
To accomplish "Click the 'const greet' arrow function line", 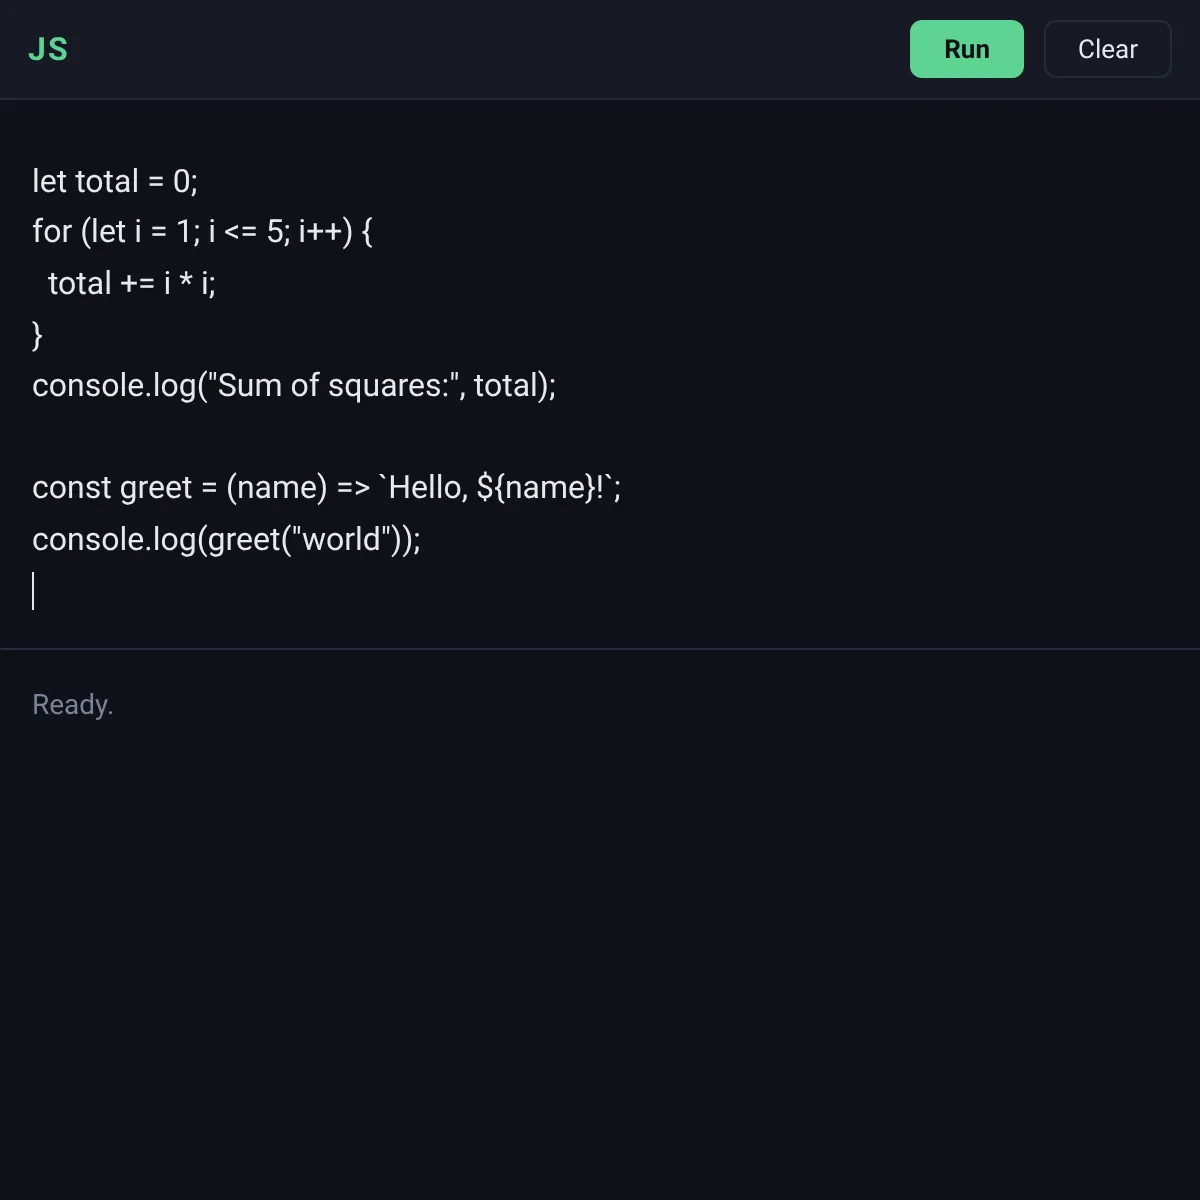I will tap(327, 487).
